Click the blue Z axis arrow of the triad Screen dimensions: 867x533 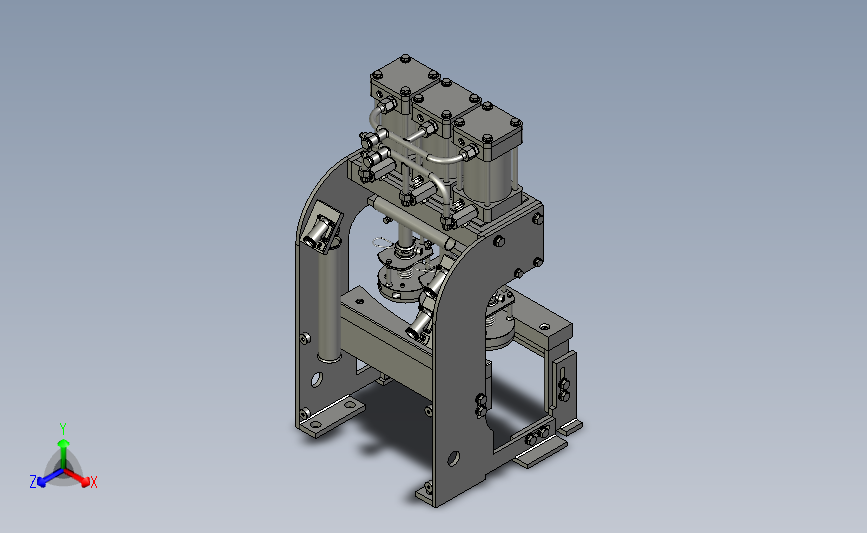(51, 478)
